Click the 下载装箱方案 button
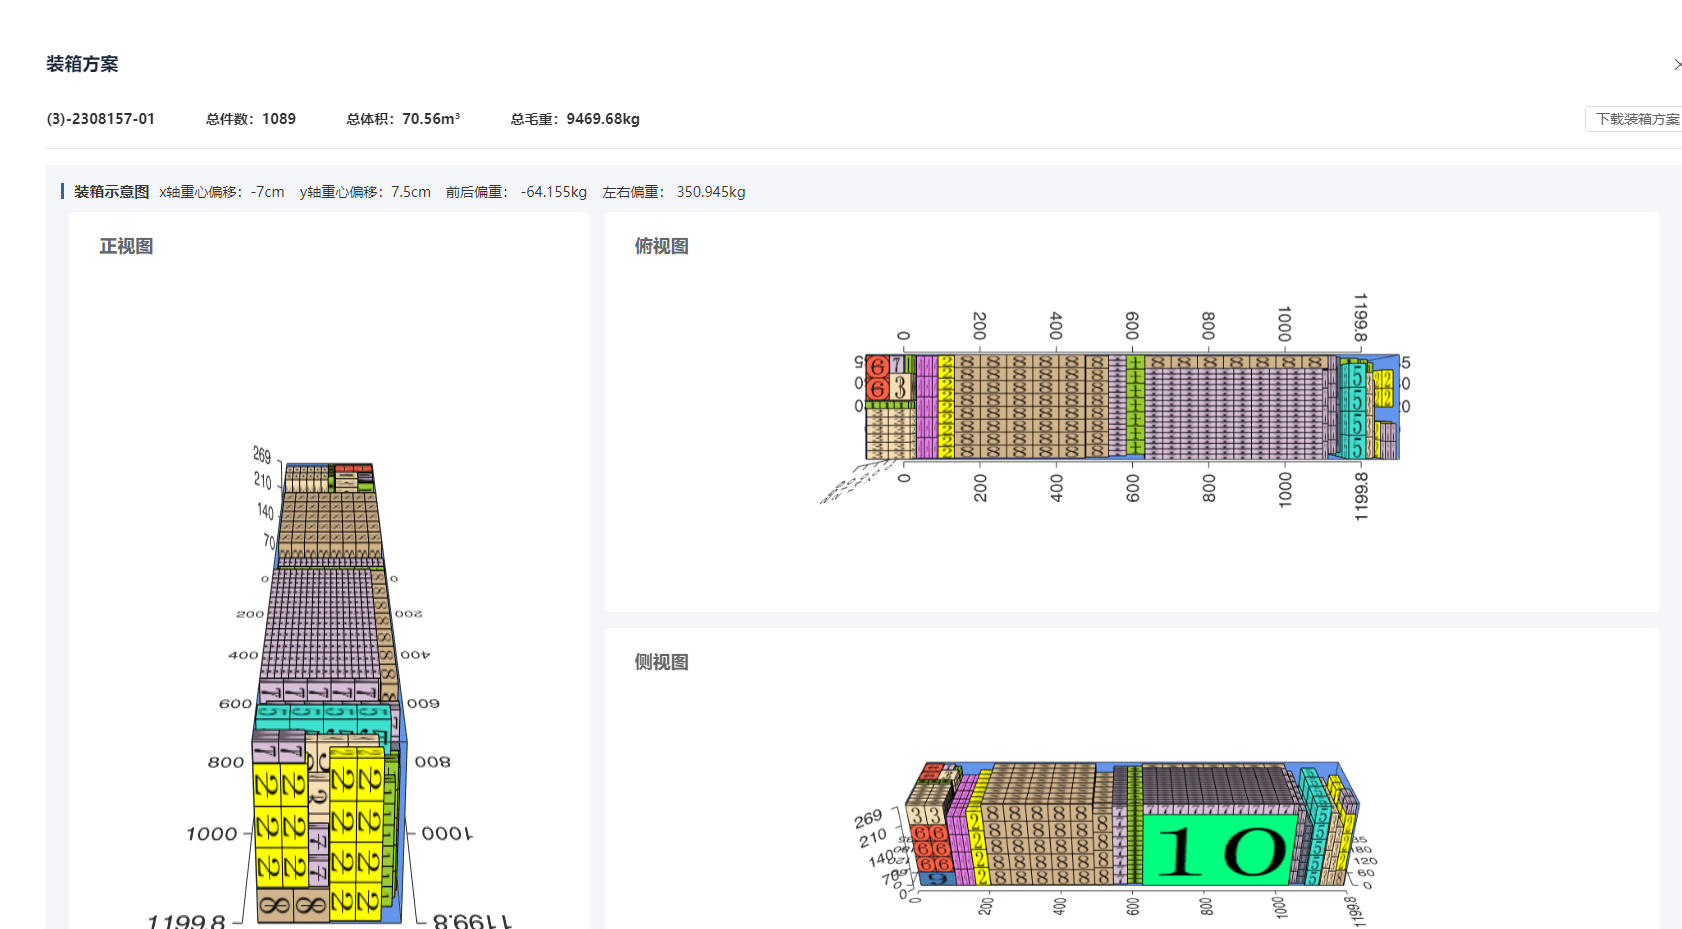Viewport: 1682px width, 929px height. click(x=1634, y=119)
